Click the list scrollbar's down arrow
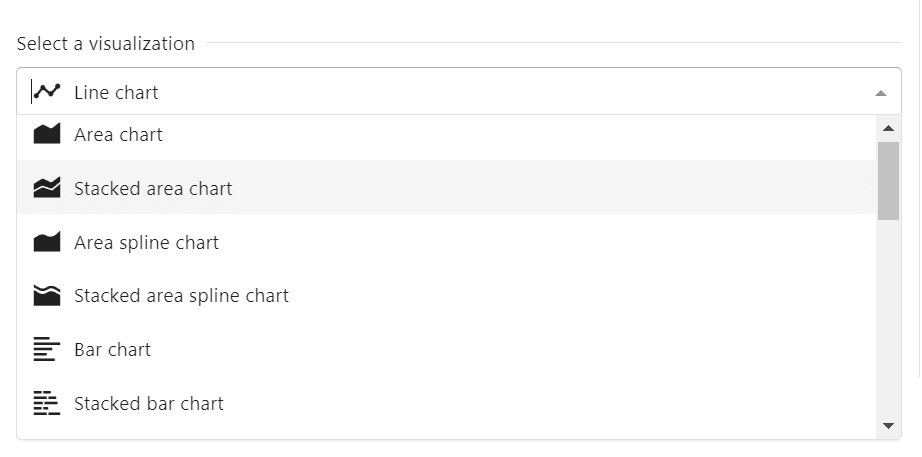 point(888,426)
